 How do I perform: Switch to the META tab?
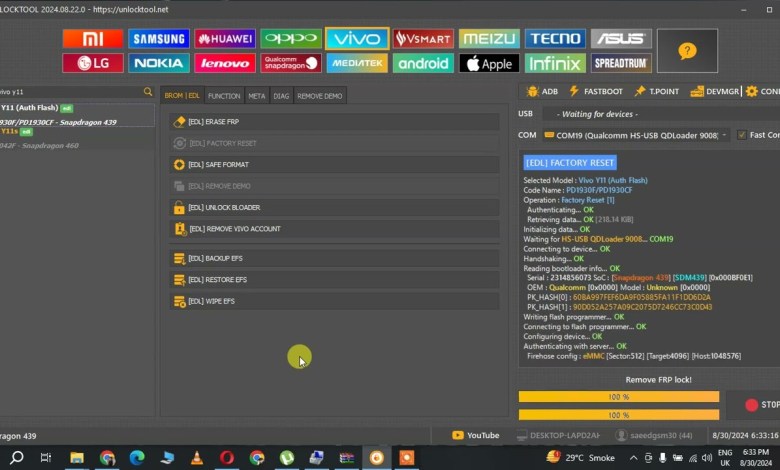(x=257, y=96)
